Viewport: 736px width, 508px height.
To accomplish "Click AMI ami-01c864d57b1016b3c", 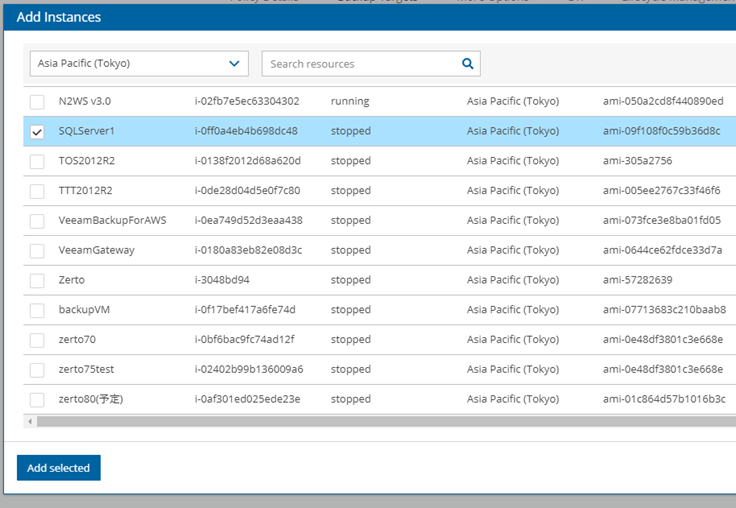I will 664,399.
